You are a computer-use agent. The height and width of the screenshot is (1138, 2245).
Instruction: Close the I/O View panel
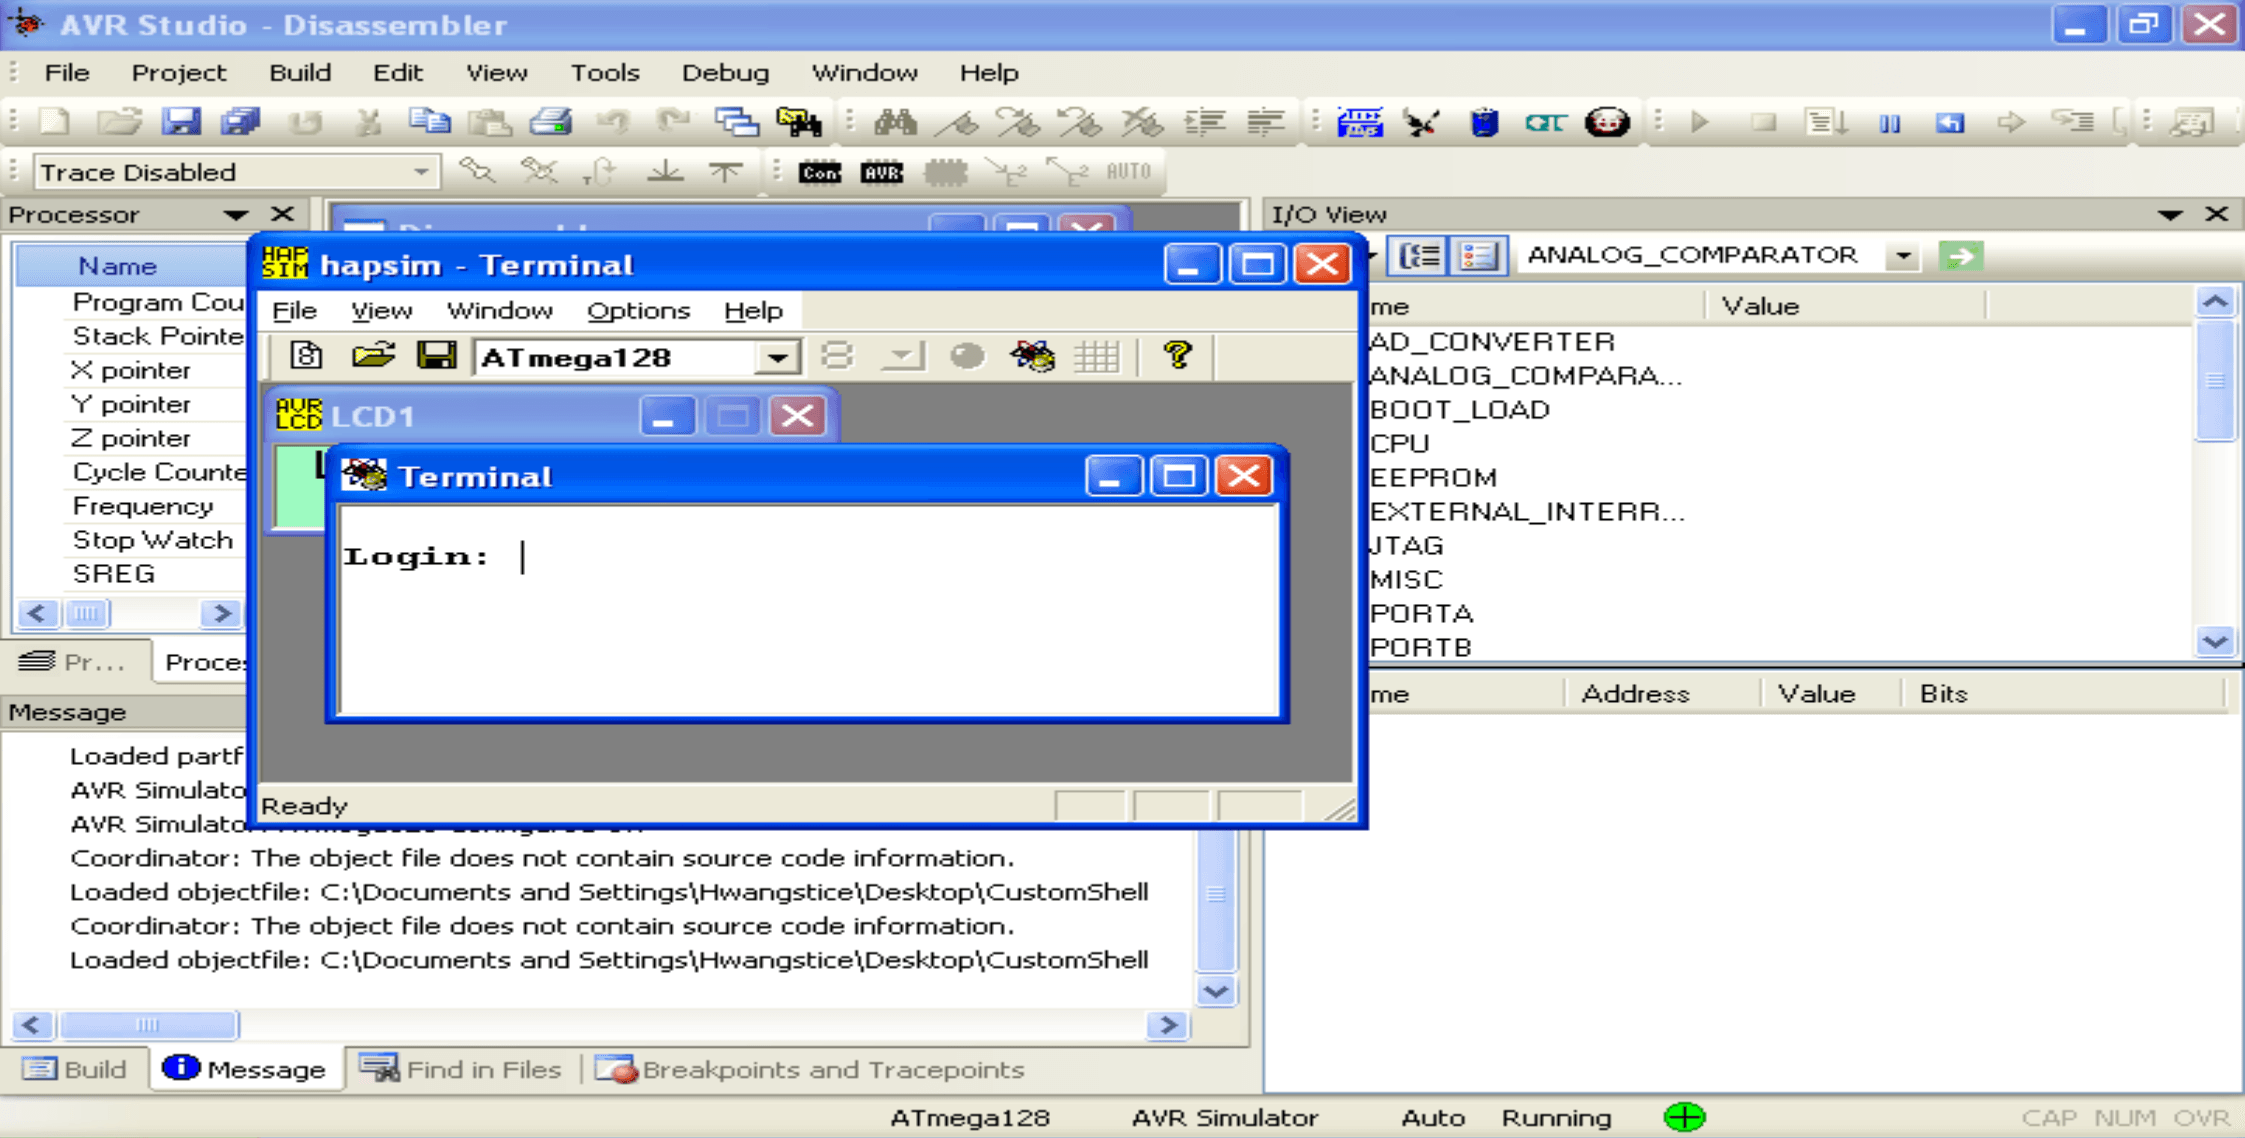[x=2216, y=214]
